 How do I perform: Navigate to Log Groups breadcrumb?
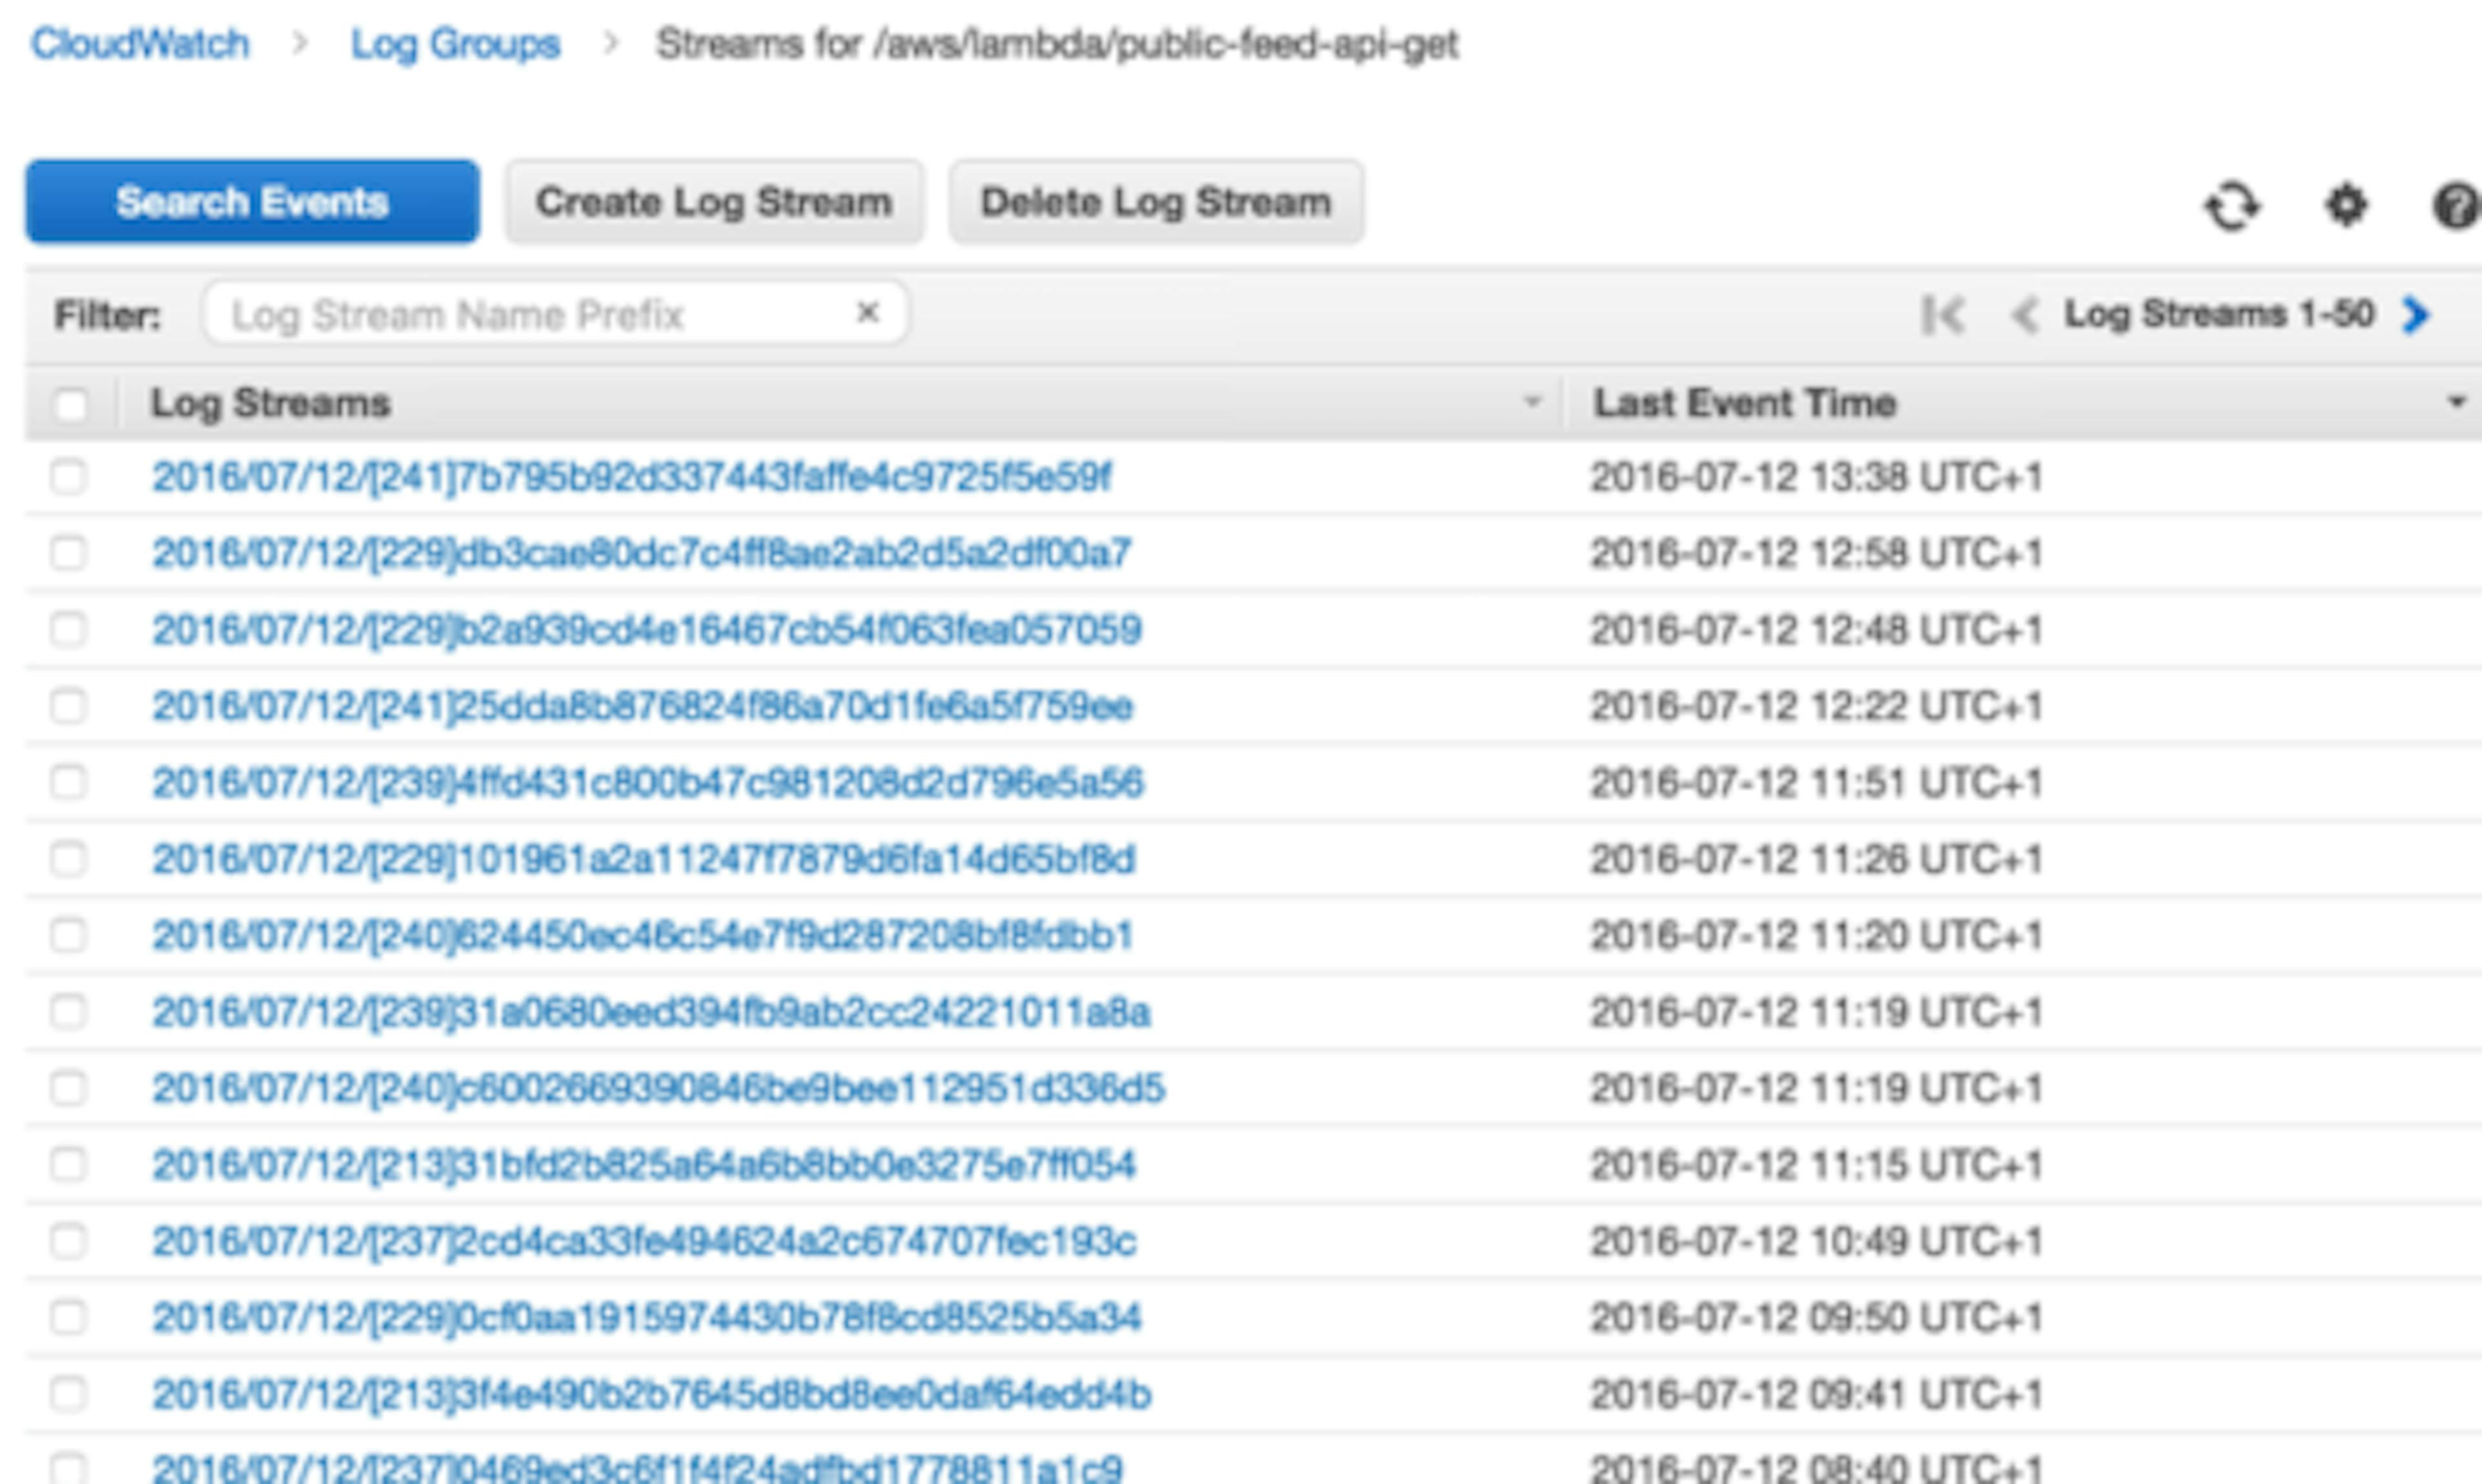click(453, 42)
